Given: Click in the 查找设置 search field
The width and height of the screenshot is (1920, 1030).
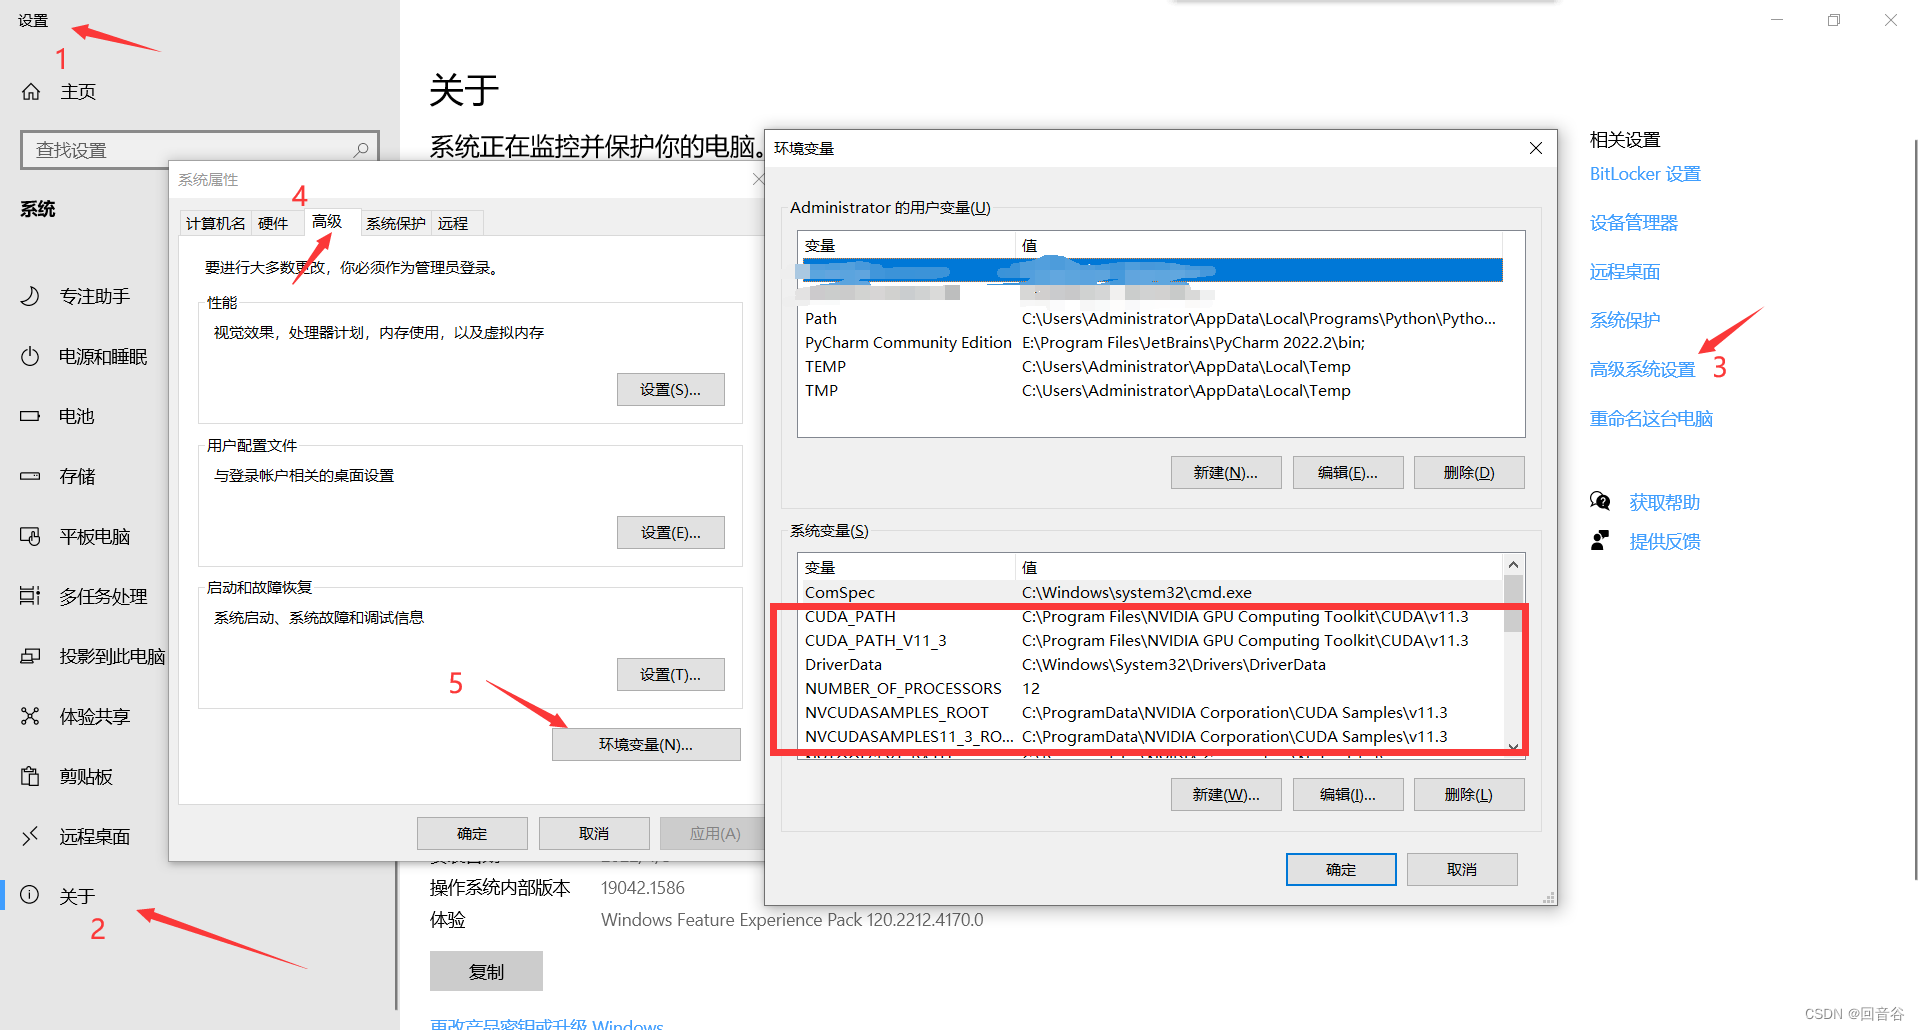Looking at the screenshot, I should click(200, 150).
